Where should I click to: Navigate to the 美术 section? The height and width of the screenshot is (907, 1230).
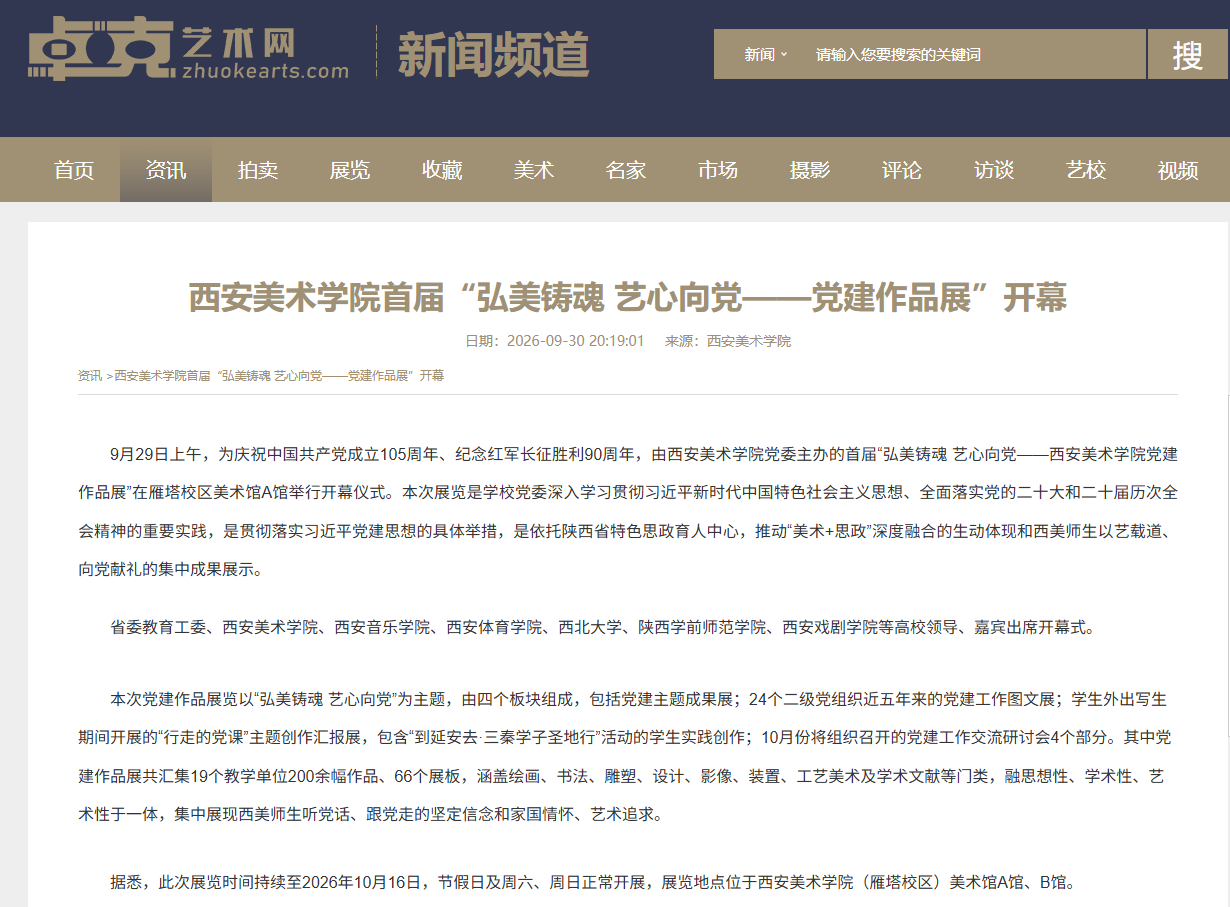[534, 170]
